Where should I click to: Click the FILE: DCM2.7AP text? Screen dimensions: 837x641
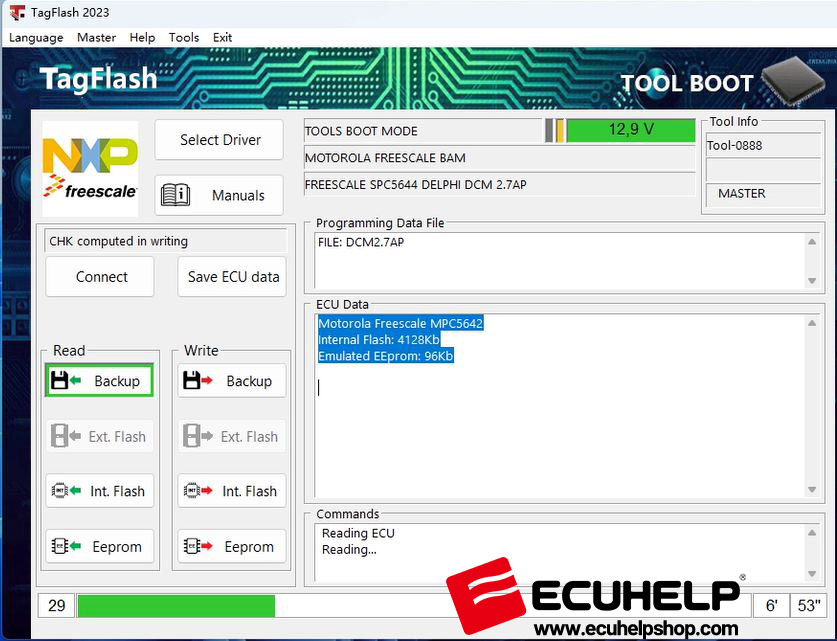[x=361, y=242]
